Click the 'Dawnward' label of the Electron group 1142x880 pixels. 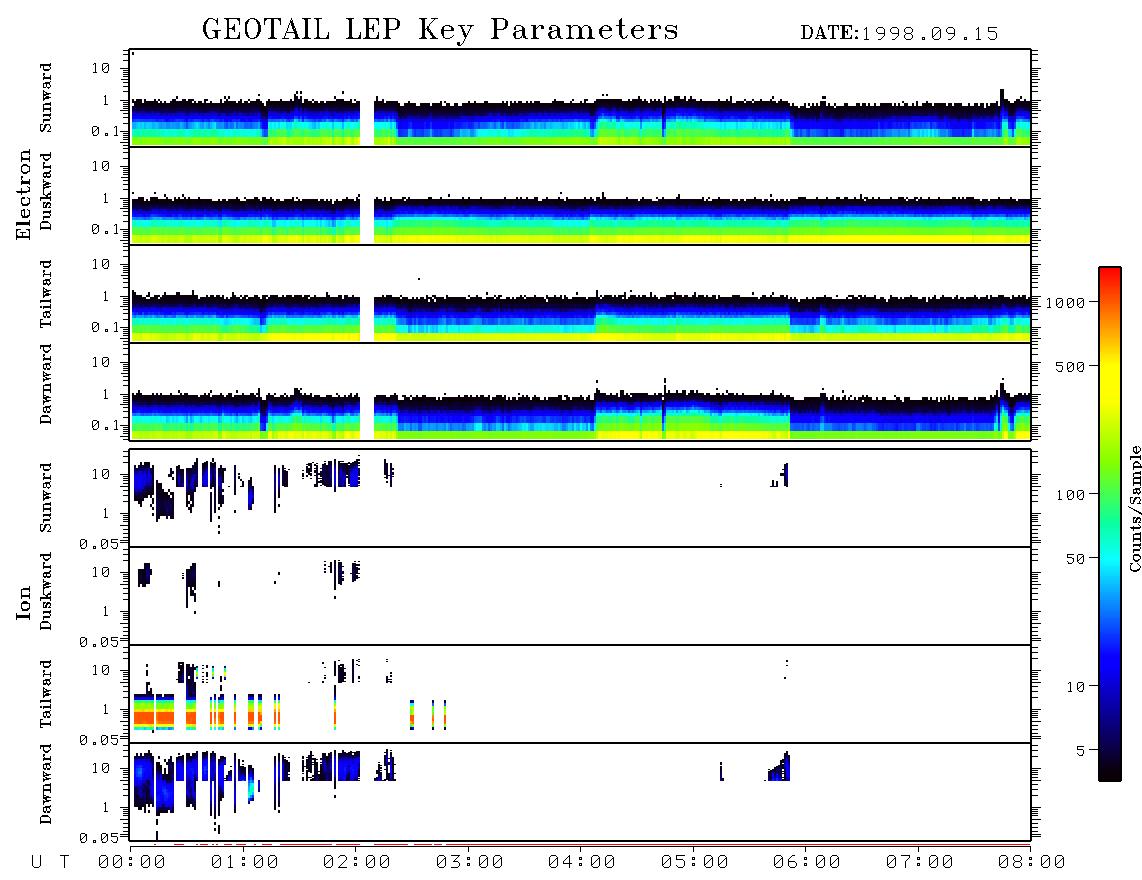46,385
